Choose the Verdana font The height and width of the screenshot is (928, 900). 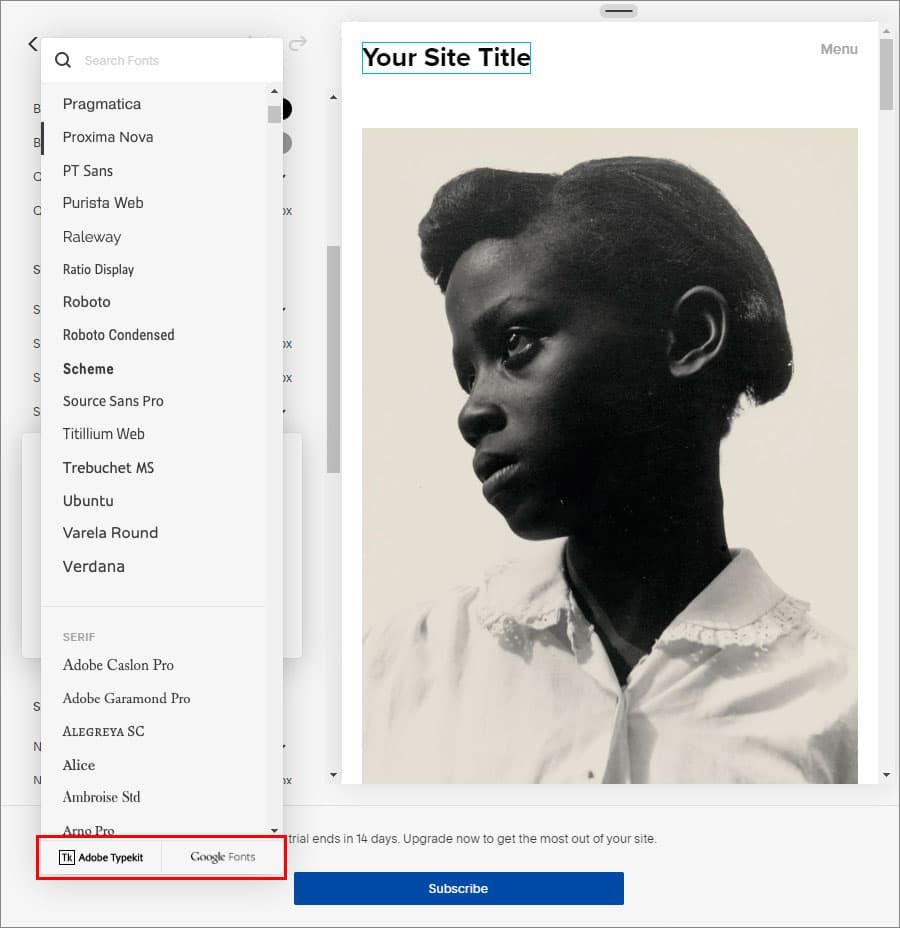[93, 566]
